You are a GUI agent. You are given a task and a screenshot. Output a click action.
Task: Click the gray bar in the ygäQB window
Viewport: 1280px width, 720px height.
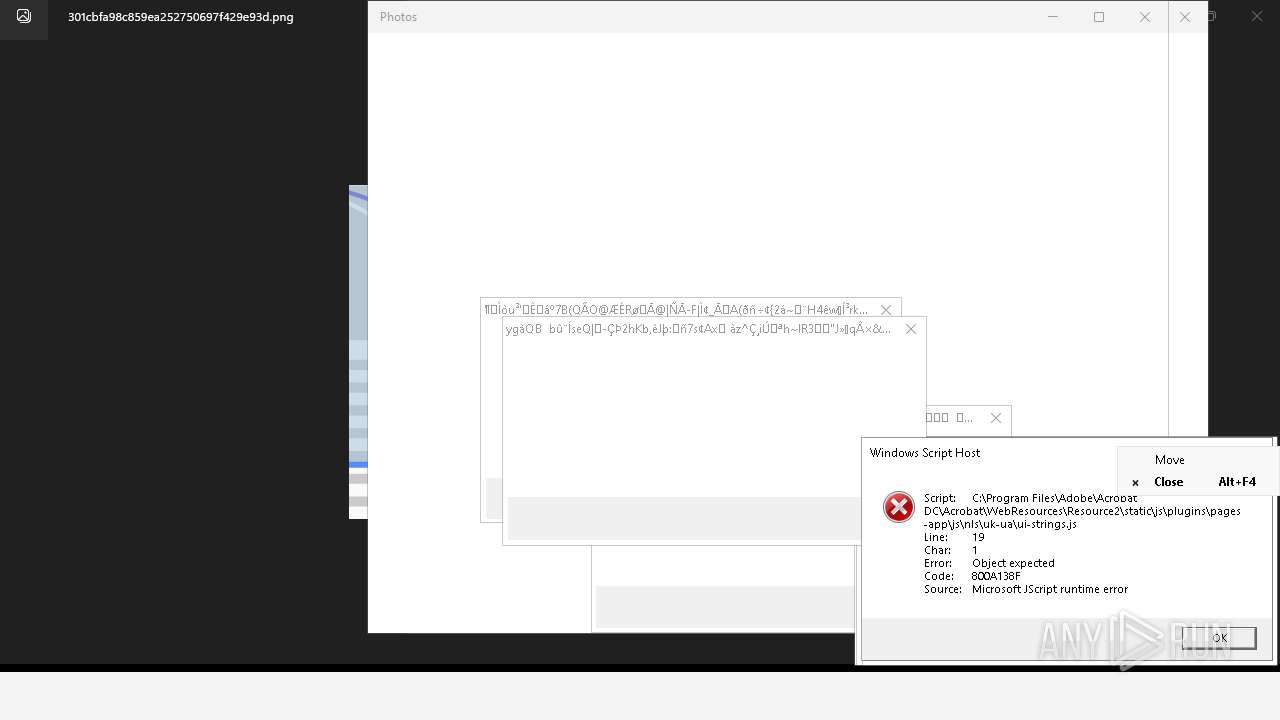(685, 518)
